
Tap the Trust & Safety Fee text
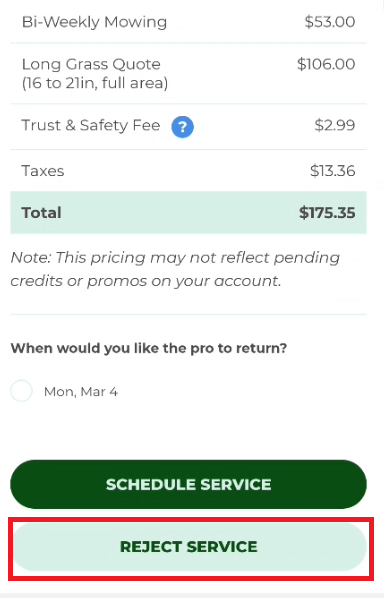point(91,125)
